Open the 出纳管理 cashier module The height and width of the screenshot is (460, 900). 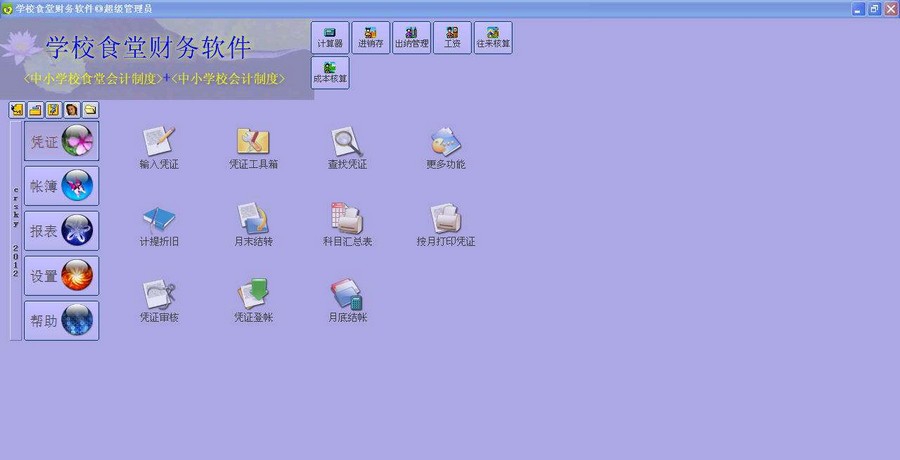(x=412, y=38)
